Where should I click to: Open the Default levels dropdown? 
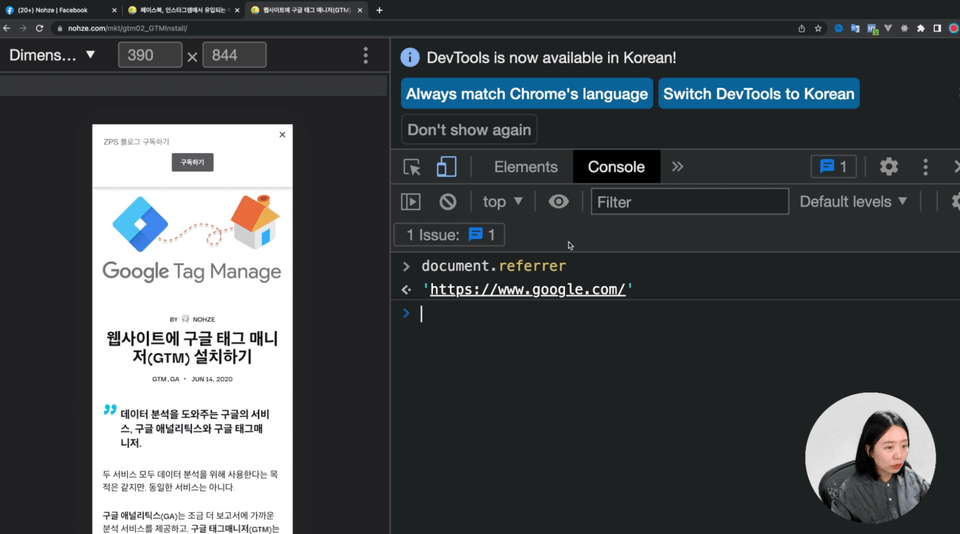(853, 201)
